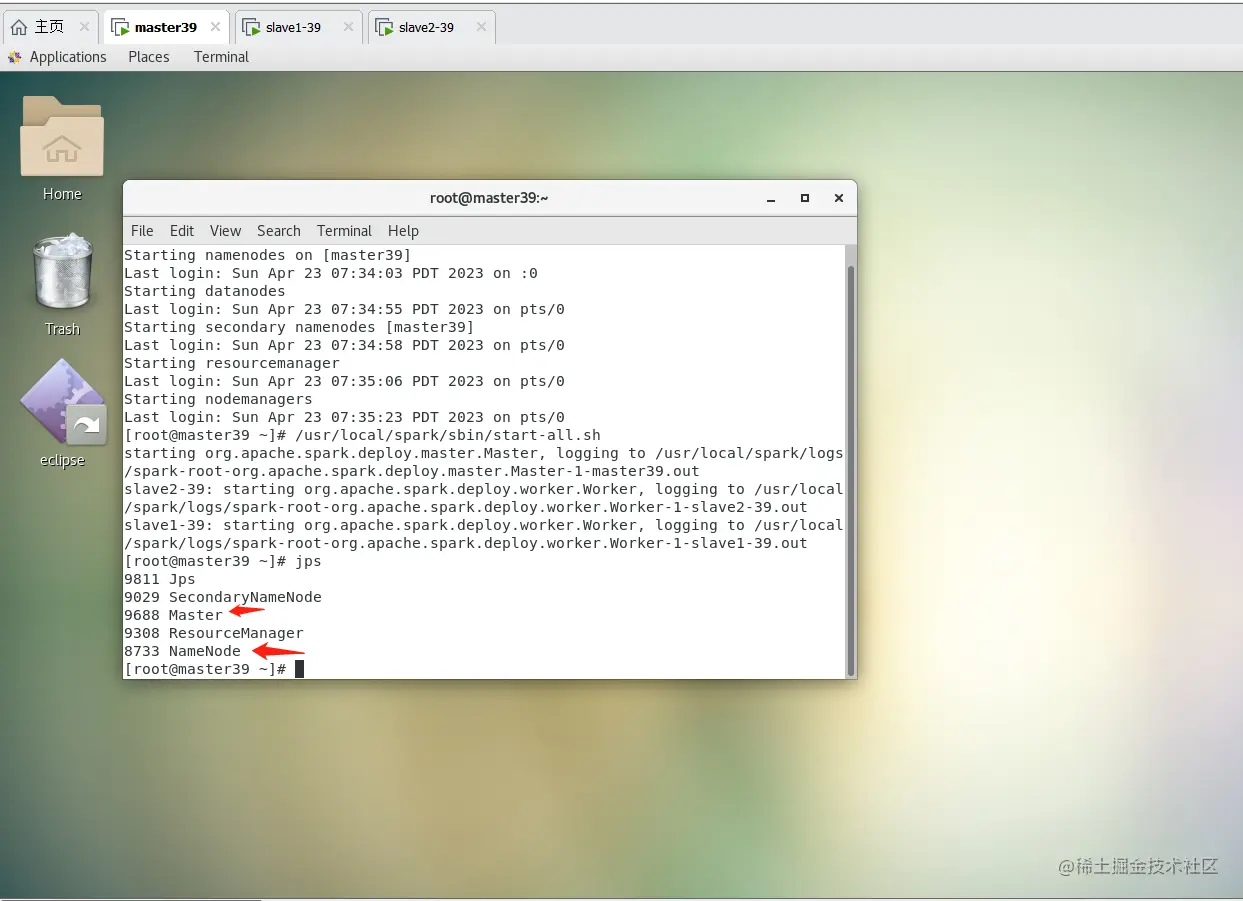Select the master39 tab
The image size is (1243, 901).
(166, 27)
